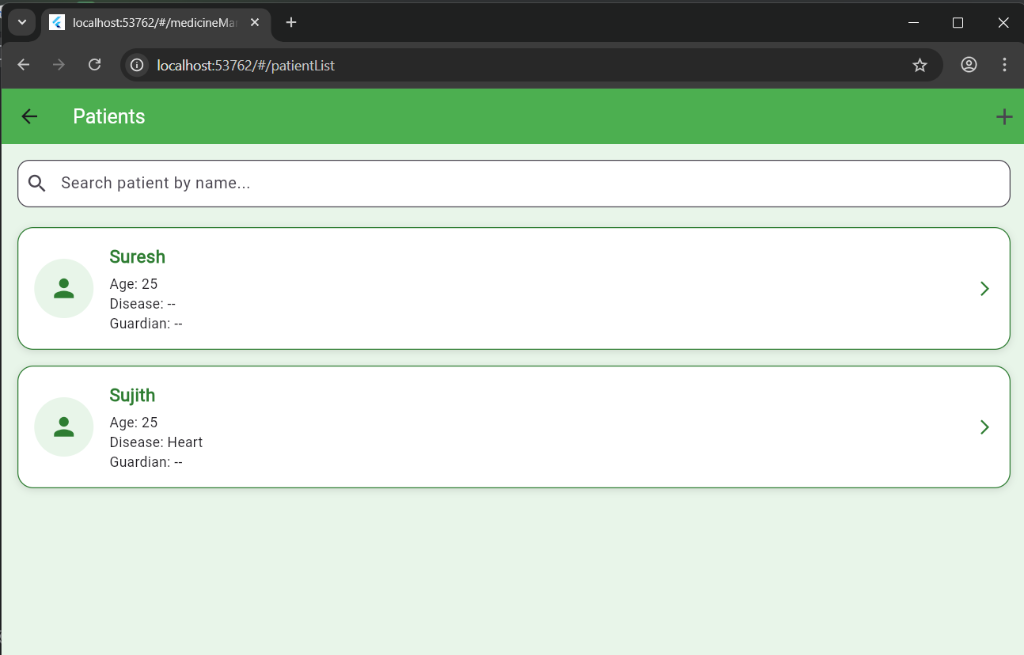This screenshot has width=1024, height=655.
Task: Reload the current page
Action: pos(95,65)
